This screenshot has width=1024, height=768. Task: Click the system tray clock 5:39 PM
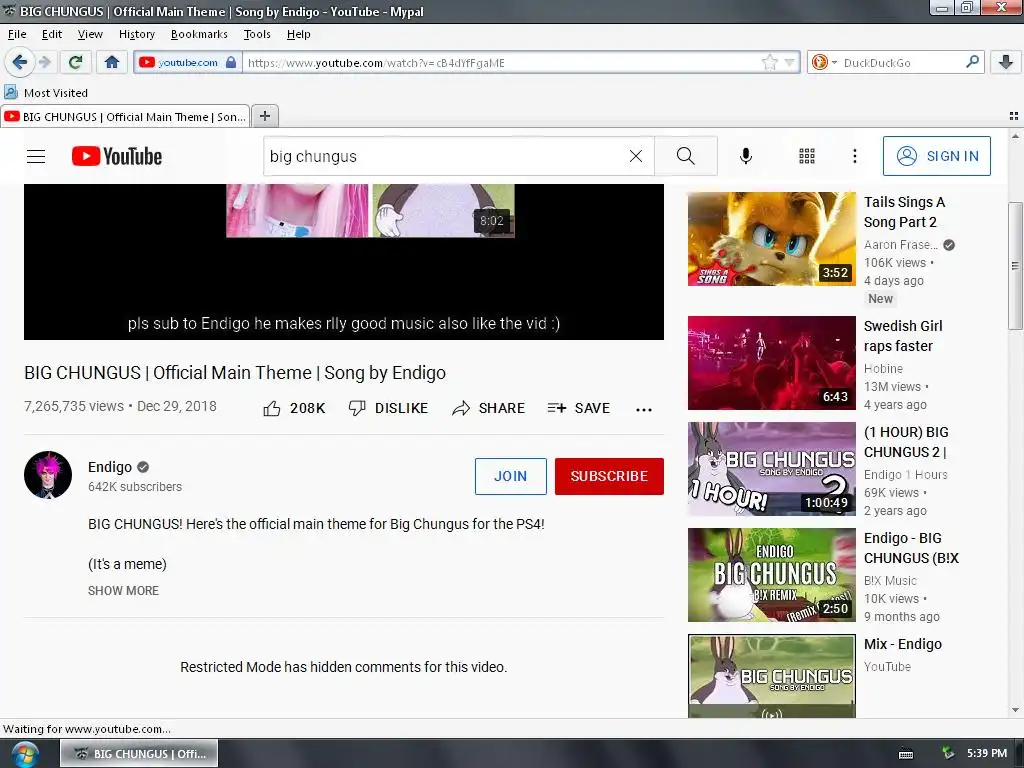pyautogui.click(x=987, y=753)
